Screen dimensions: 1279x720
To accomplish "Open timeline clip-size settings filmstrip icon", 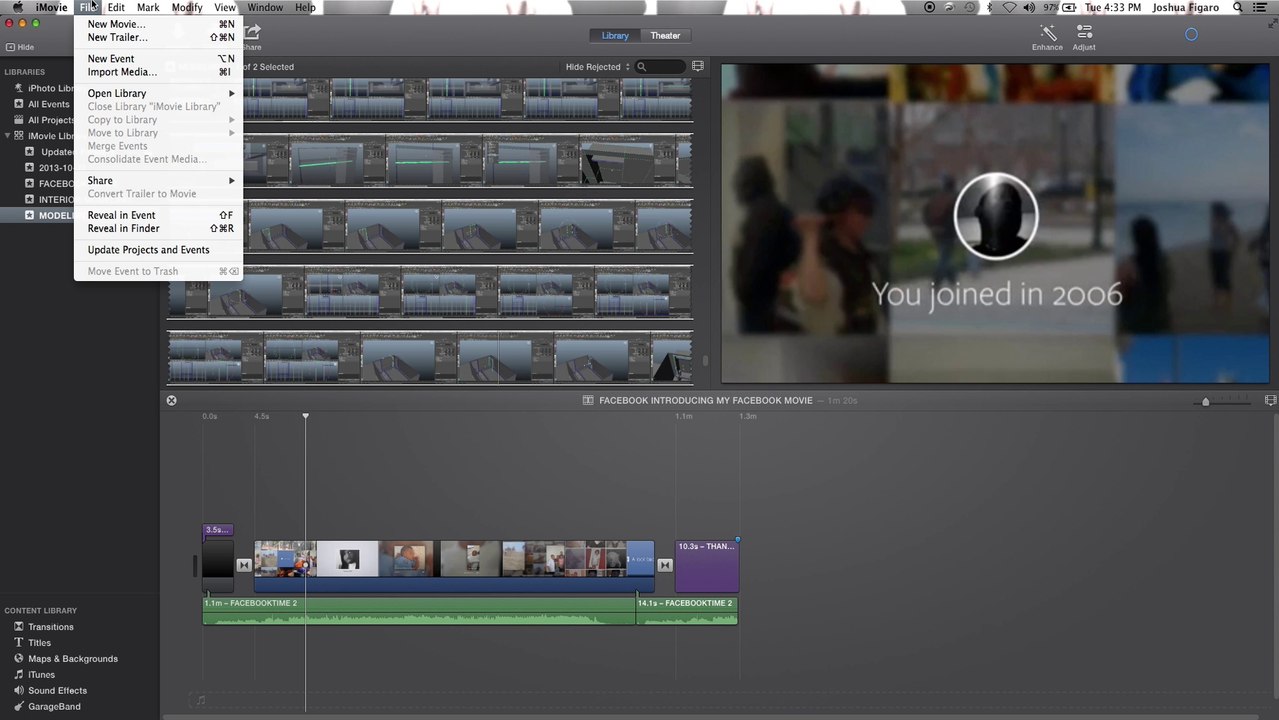I will tap(1270, 400).
